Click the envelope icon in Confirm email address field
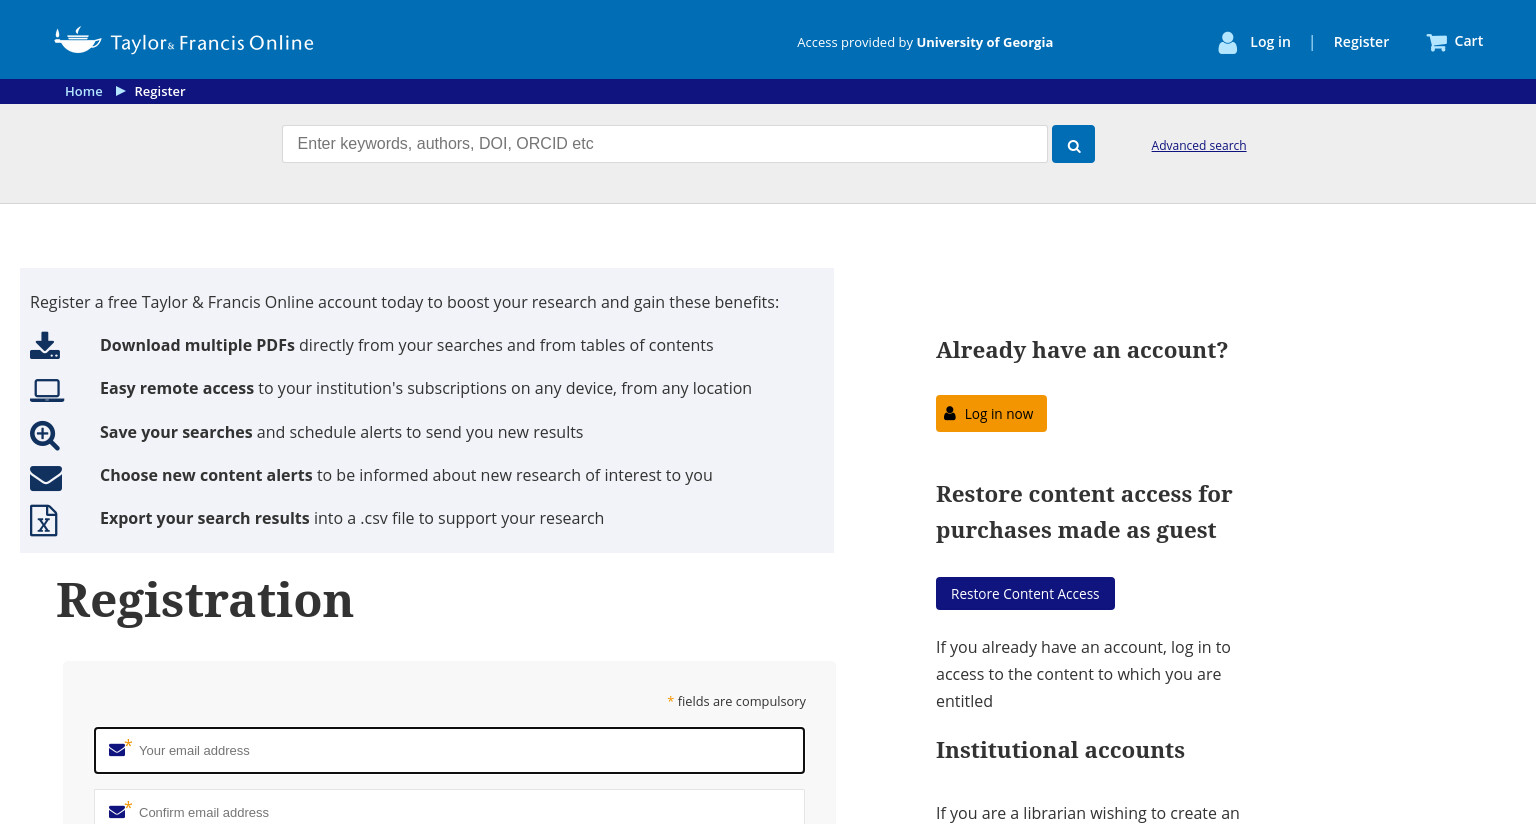 [117, 812]
